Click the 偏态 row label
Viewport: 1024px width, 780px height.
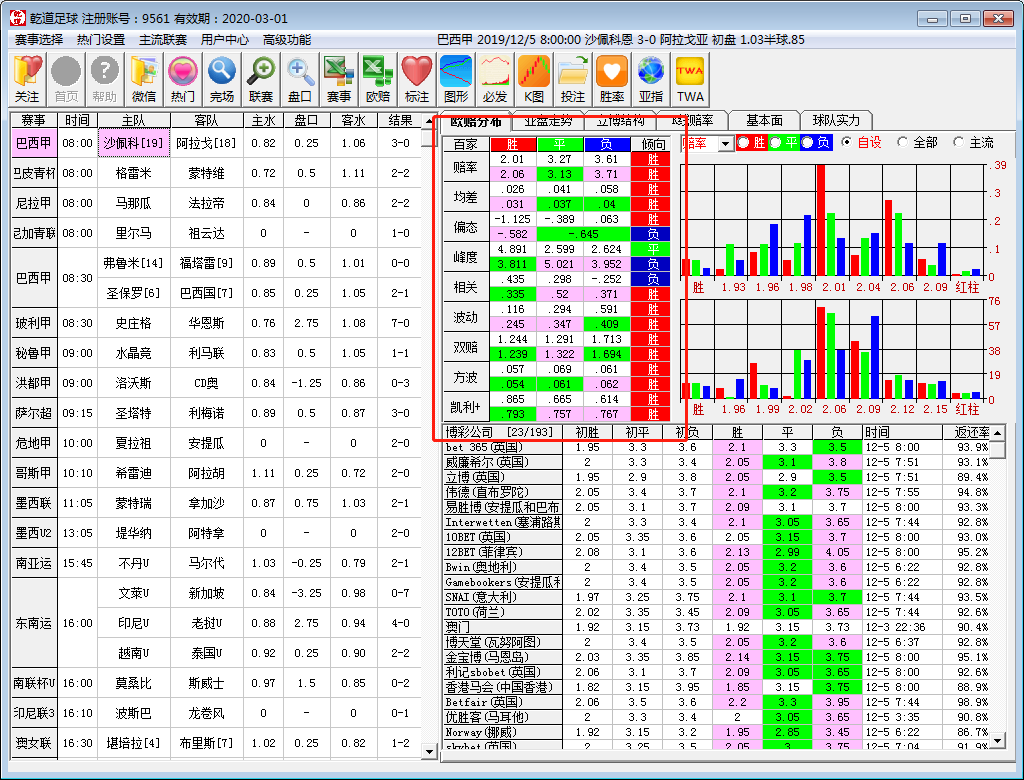pyautogui.click(x=466, y=227)
